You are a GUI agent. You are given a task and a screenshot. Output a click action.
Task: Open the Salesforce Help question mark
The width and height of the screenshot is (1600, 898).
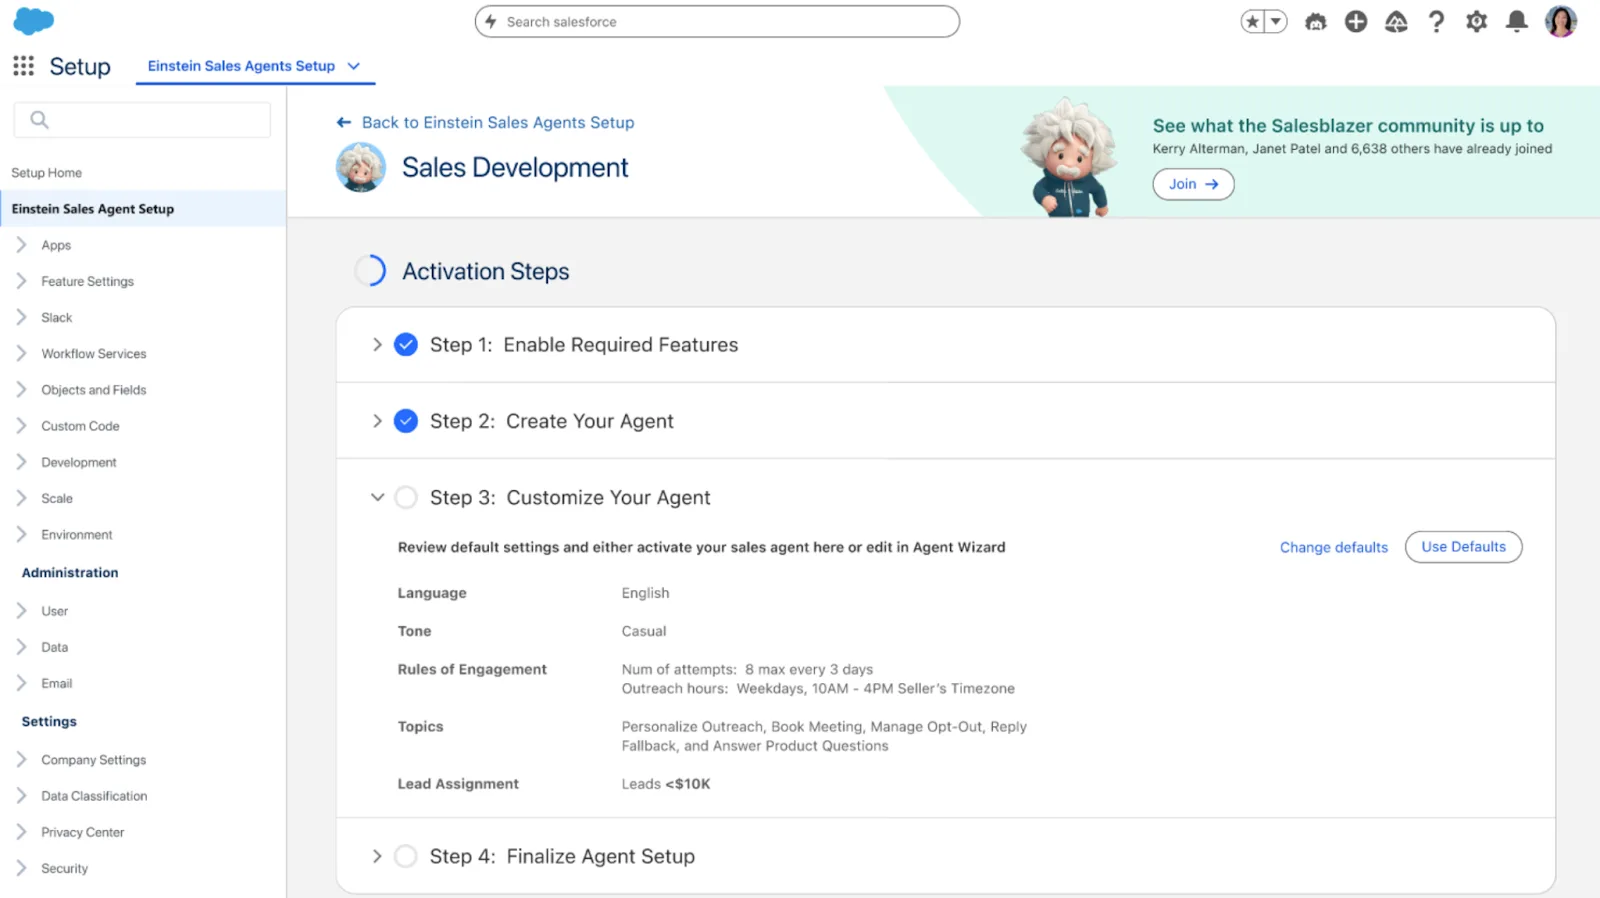[1436, 21]
